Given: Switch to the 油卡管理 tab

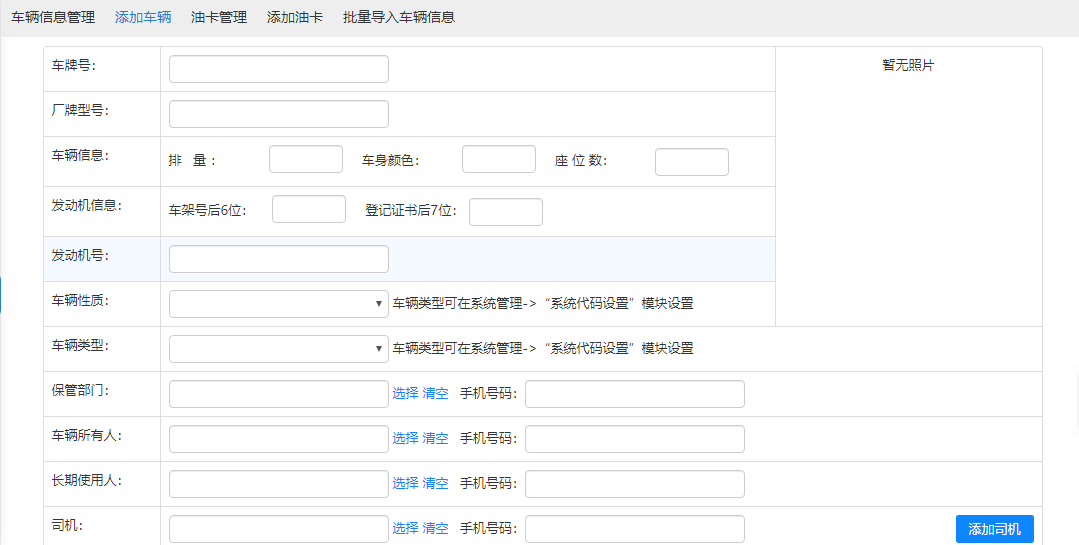Looking at the screenshot, I should pos(219,17).
